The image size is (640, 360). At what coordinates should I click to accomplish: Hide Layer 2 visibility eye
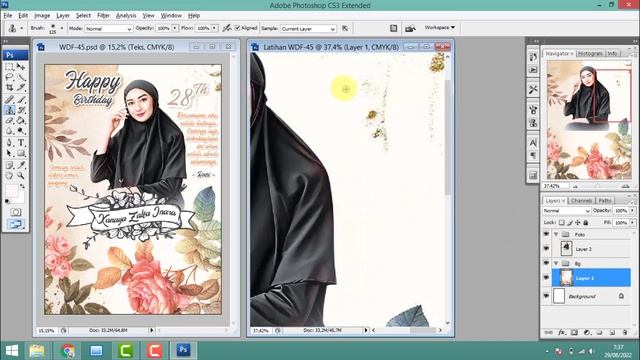(x=546, y=249)
